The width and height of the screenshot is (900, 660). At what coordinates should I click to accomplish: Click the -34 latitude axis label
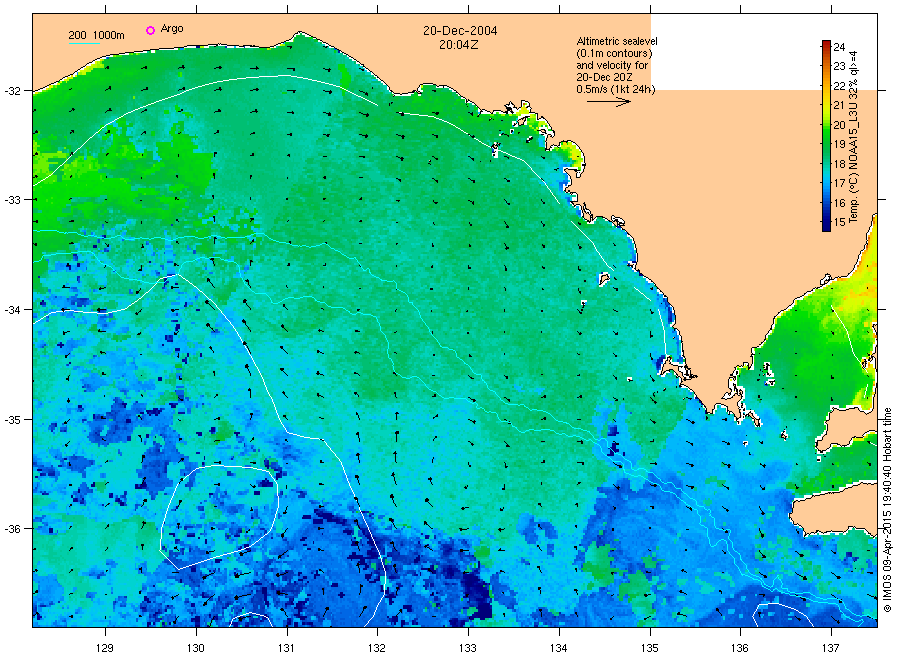click(12, 310)
